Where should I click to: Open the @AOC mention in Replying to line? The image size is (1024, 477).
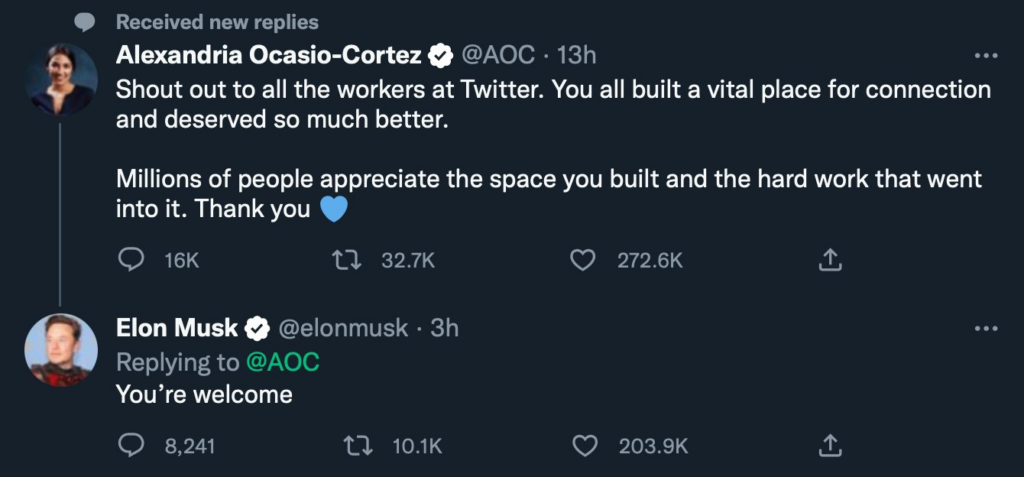(282, 361)
